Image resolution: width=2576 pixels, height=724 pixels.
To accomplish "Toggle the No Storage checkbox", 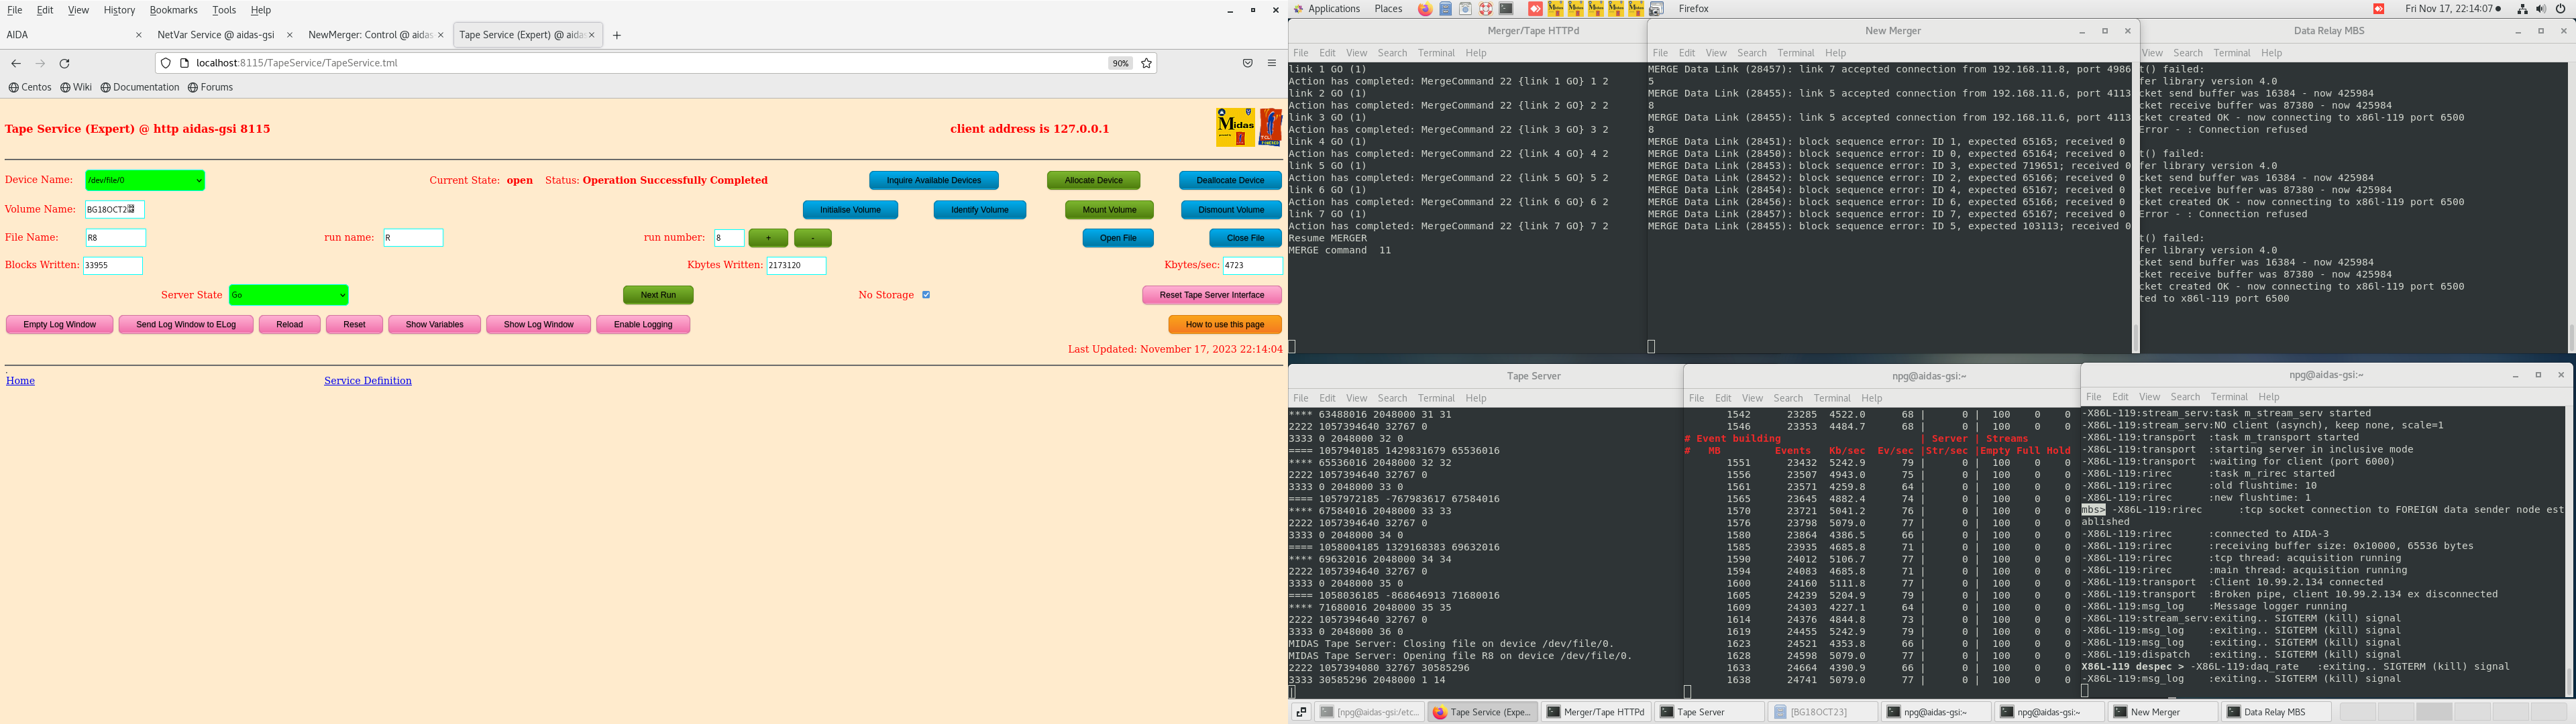I will 926,295.
